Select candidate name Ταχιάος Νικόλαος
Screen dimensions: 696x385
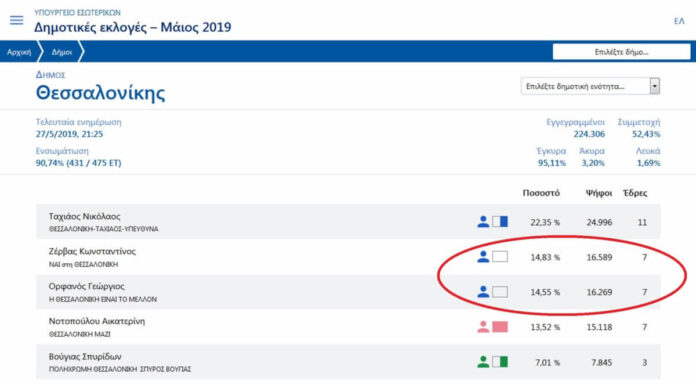click(84, 216)
